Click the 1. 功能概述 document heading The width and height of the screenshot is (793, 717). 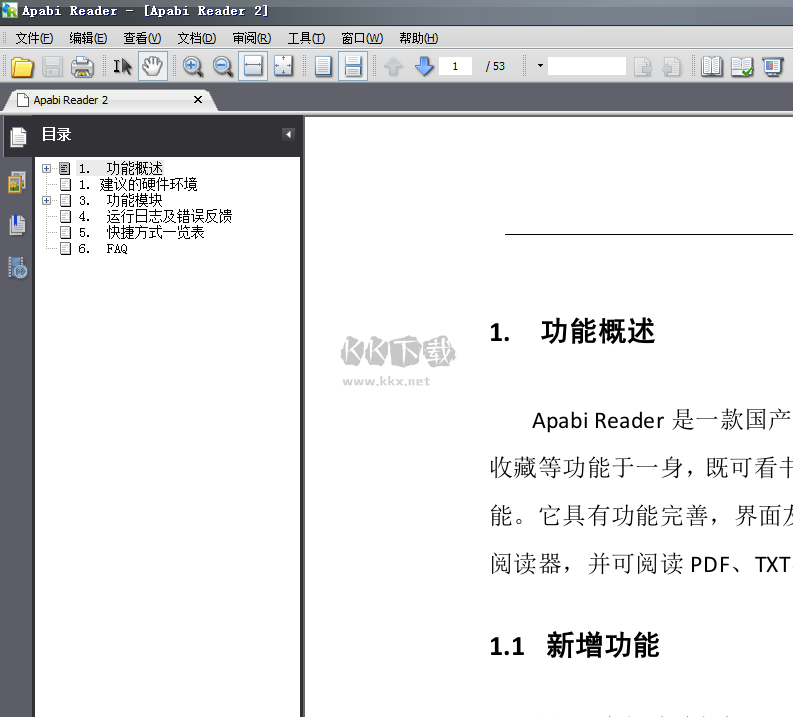tap(572, 332)
